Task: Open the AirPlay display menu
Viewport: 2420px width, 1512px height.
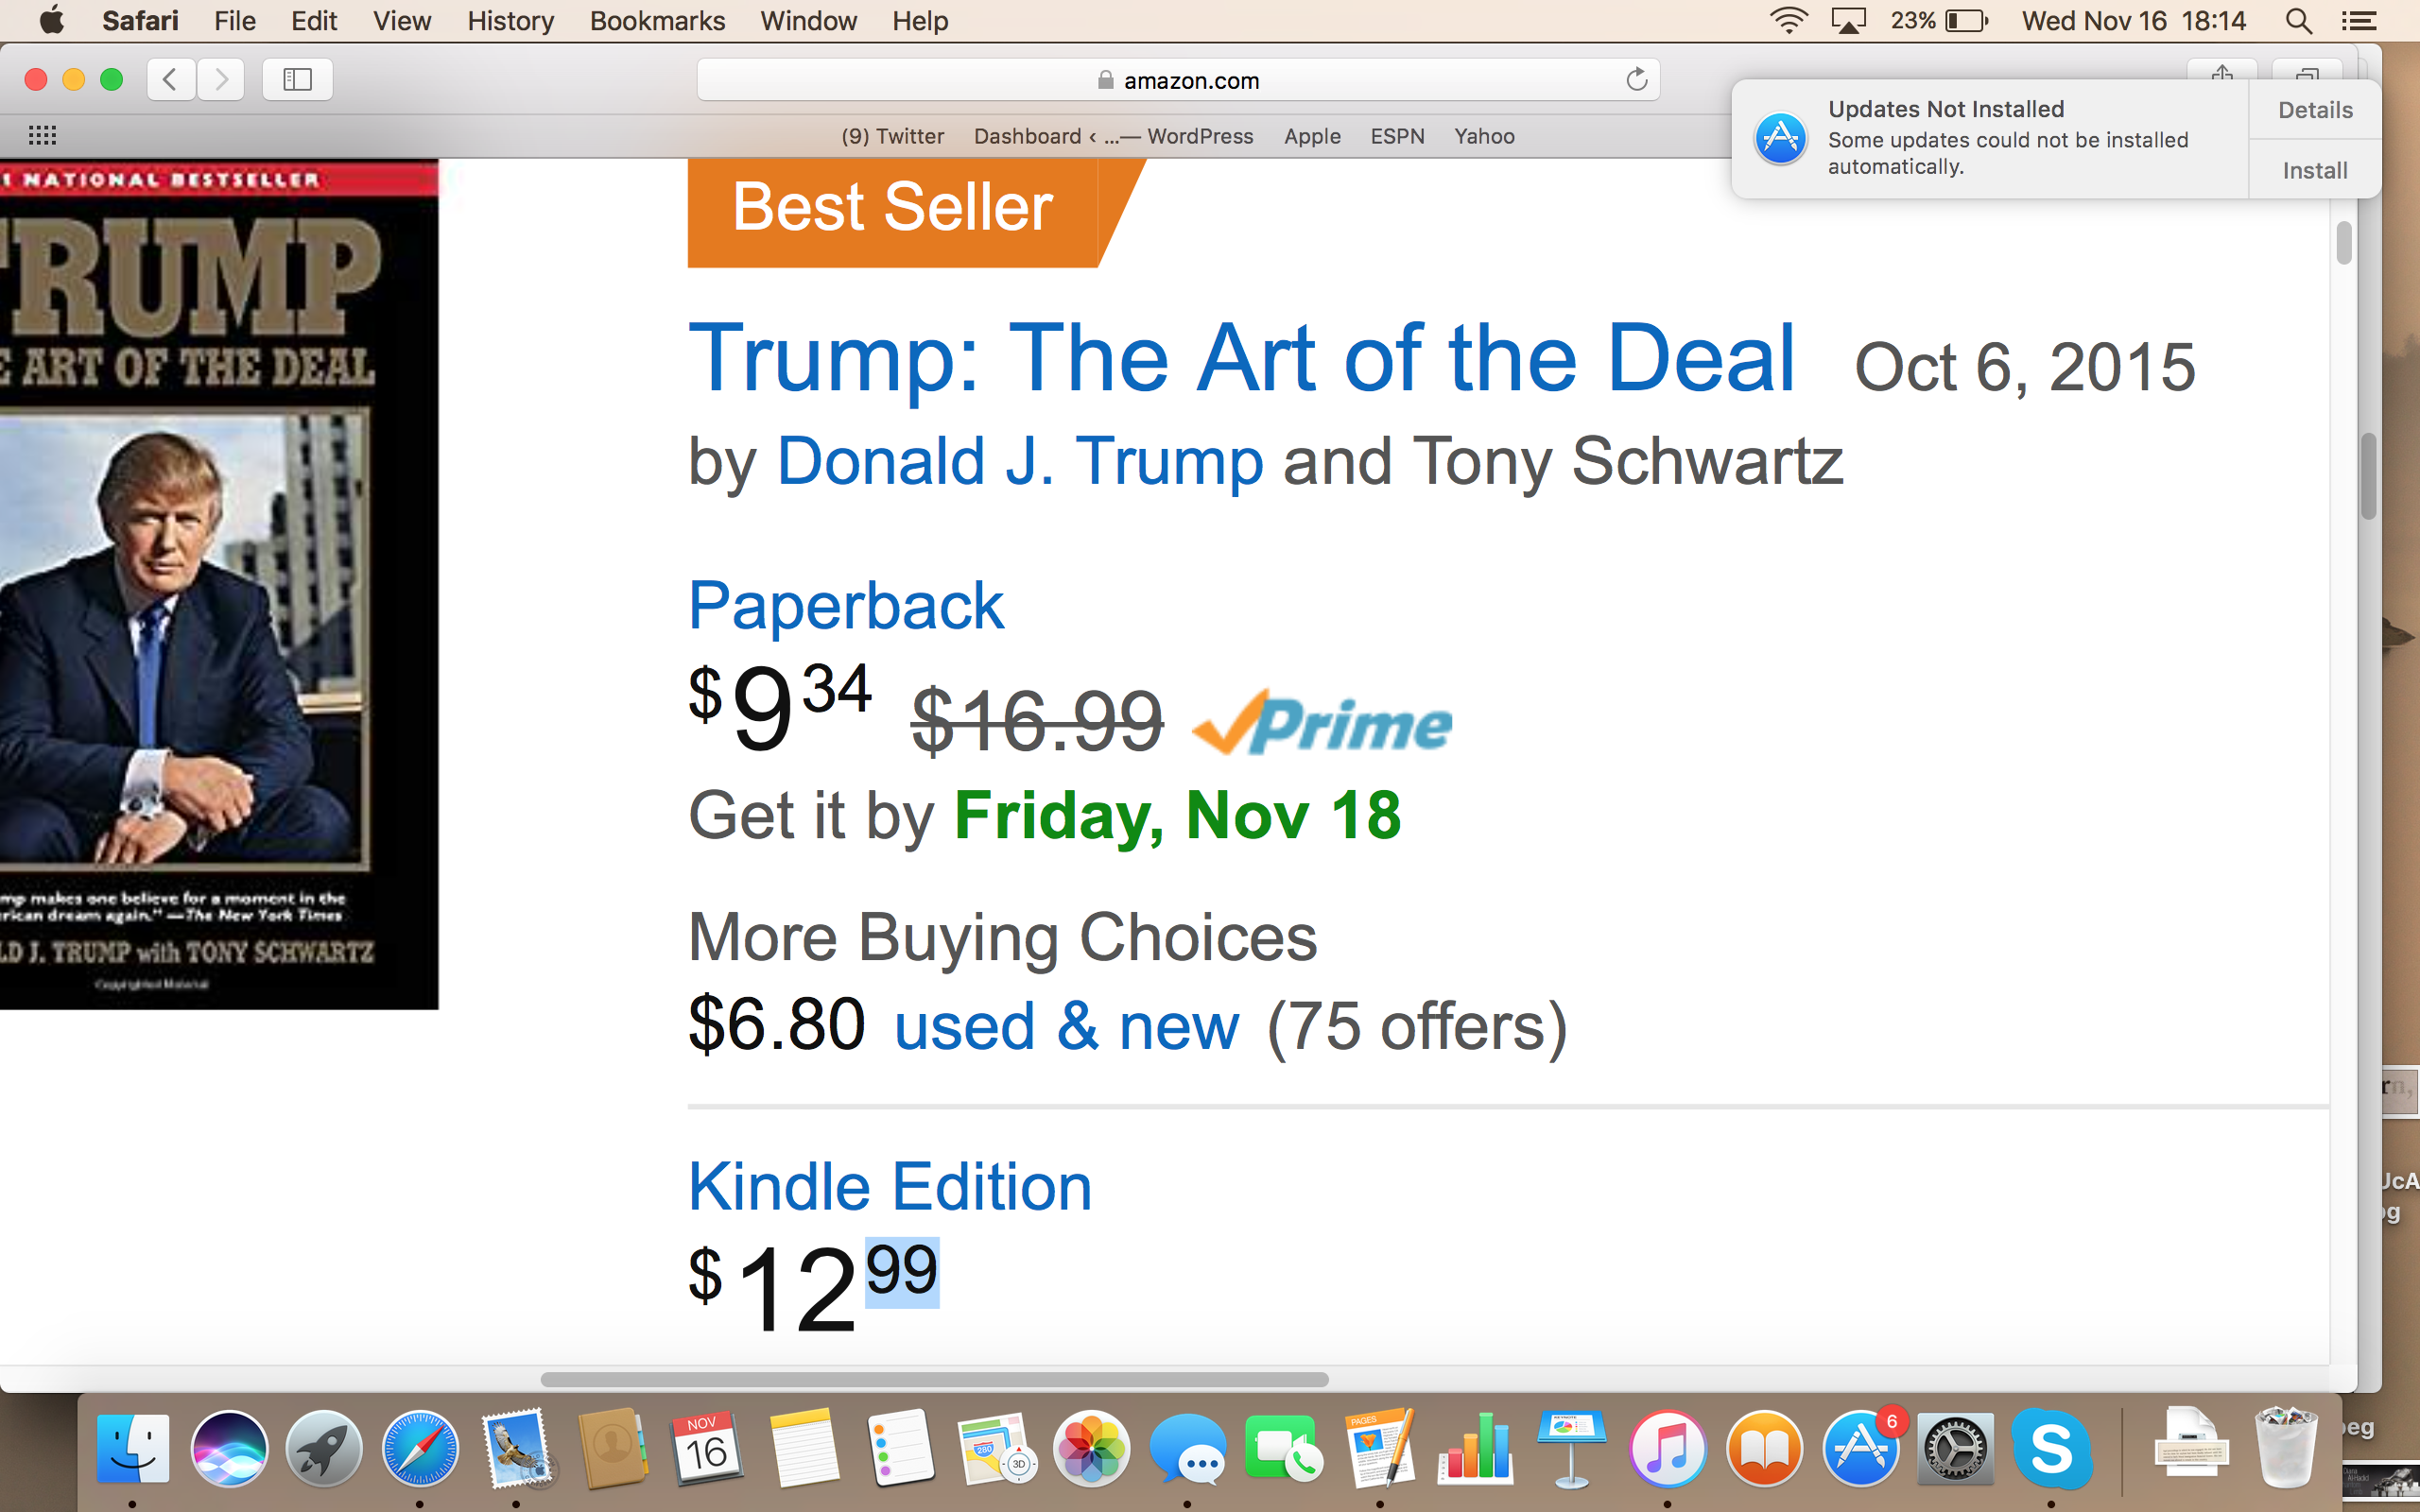Action: click(1848, 21)
